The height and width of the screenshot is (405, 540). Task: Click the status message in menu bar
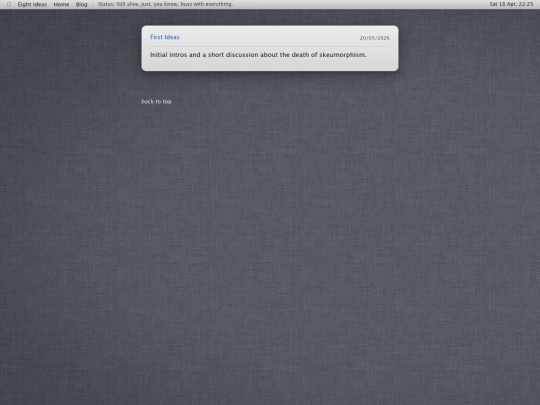tap(165, 4)
